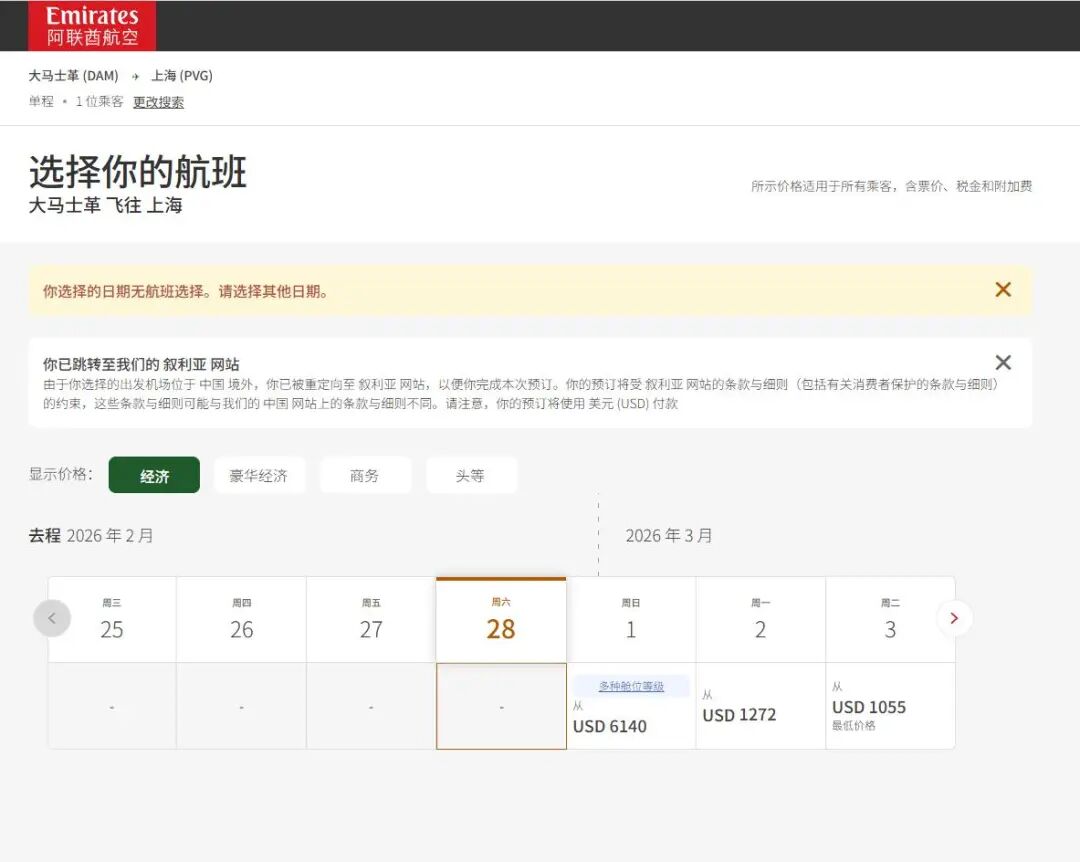Click the 2026 年 3 月 month label
1080x862 pixels.
[669, 535]
